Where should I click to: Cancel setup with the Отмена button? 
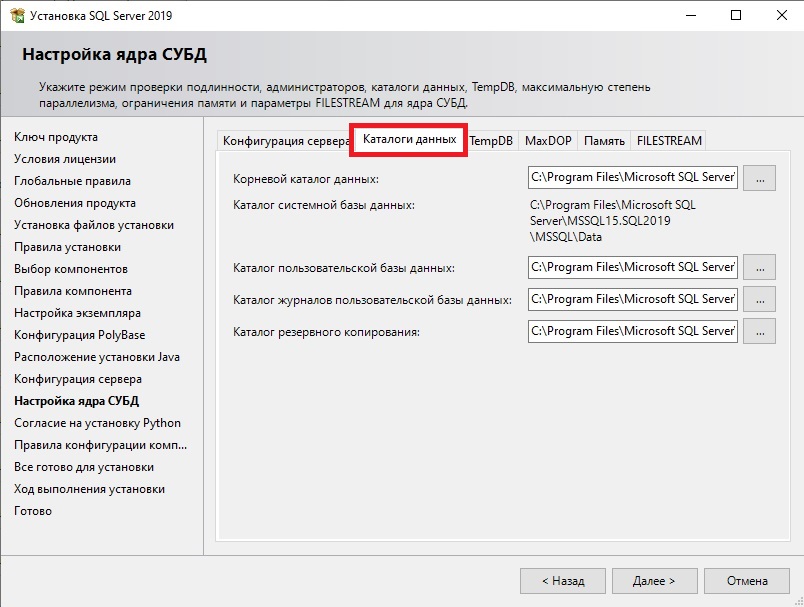click(747, 581)
